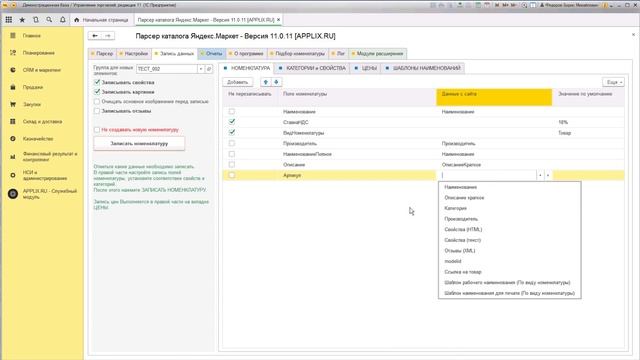Open Главное section in sidebar
Image resolution: width=640 pixels, height=360 pixels.
pyautogui.click(x=31, y=36)
